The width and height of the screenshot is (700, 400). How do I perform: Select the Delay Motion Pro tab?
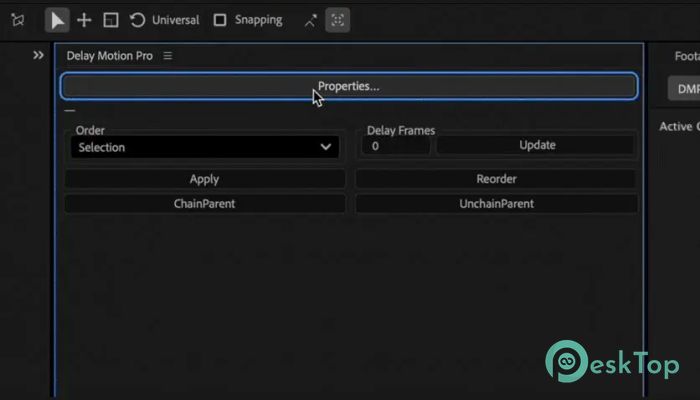point(109,56)
